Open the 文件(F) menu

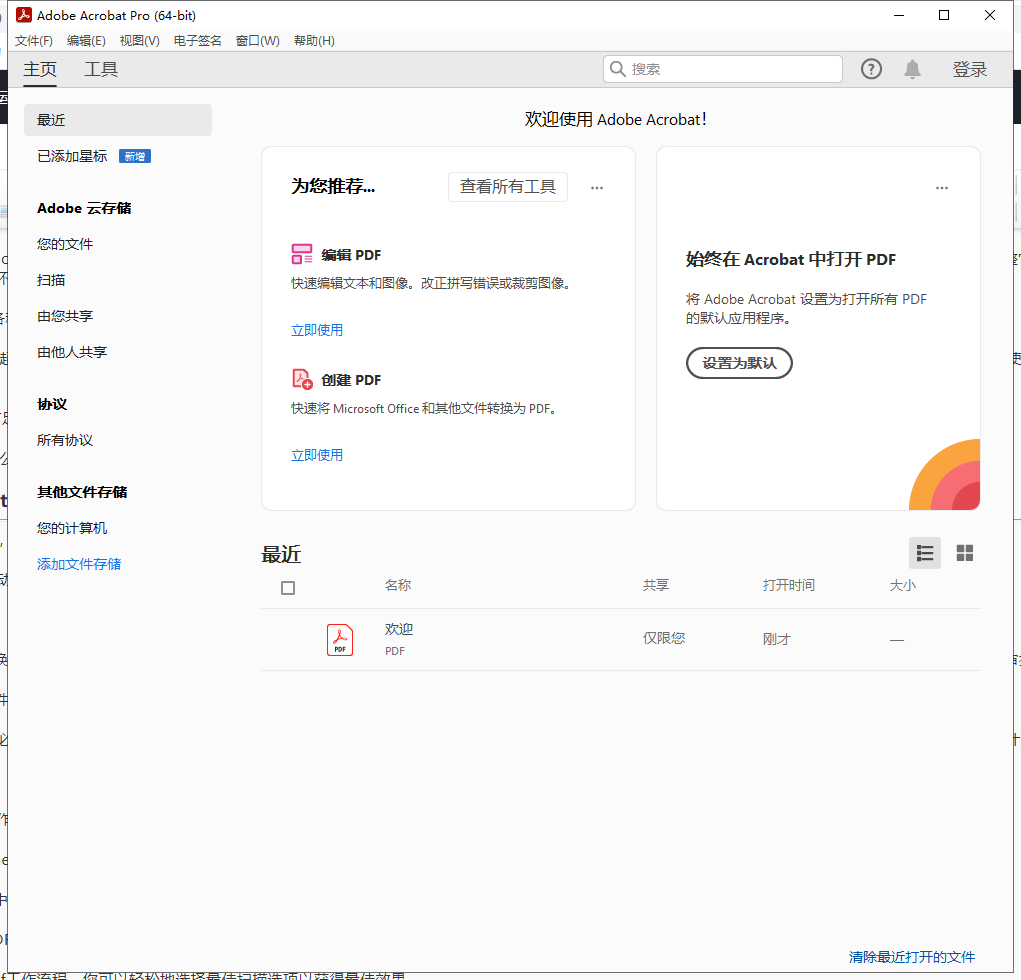pyautogui.click(x=33, y=40)
